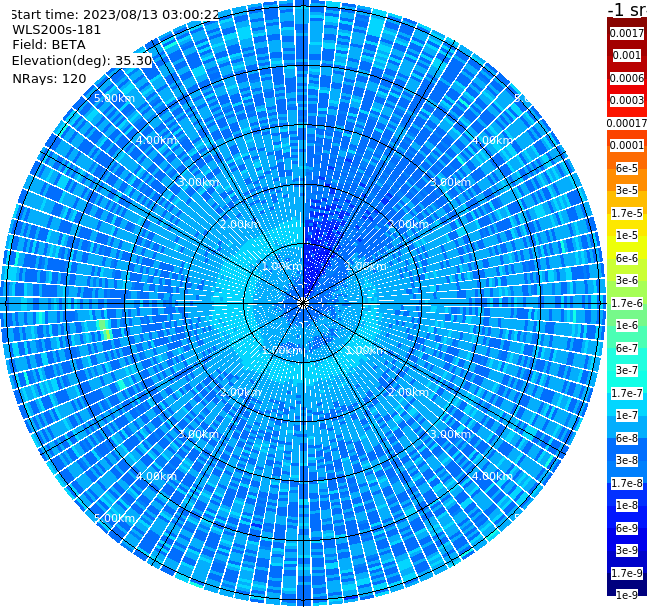This screenshot has height=607, width=647.
Task: Click the 1.7e-5 colorbar label
Action: coord(627,213)
